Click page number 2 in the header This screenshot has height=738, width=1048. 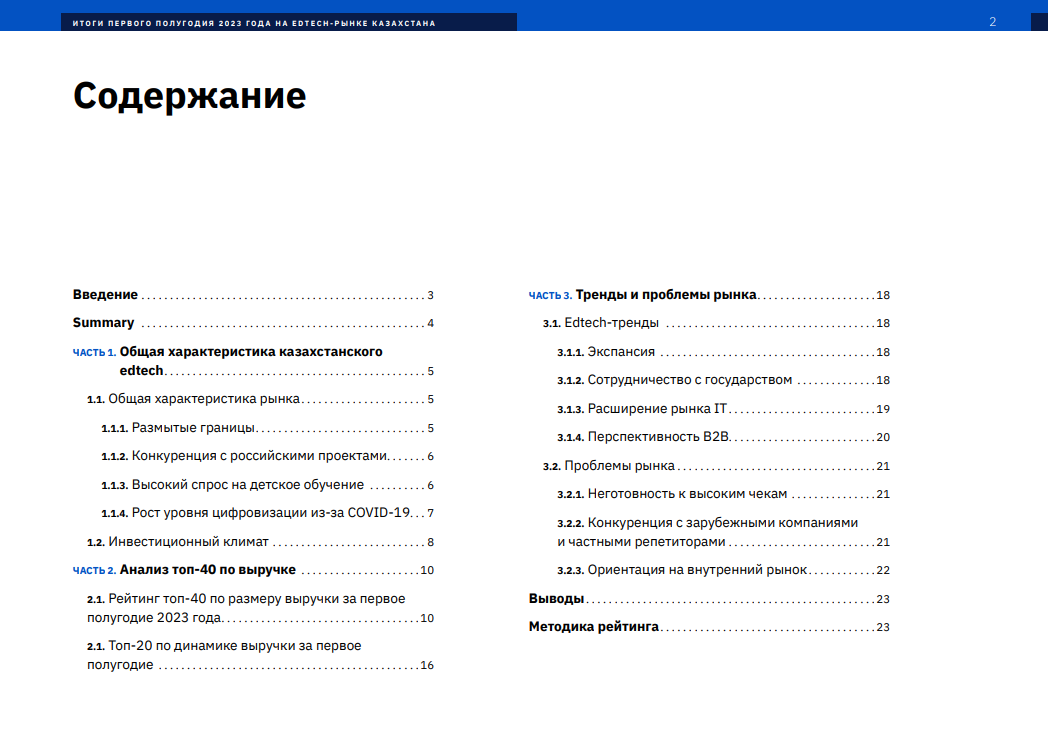pos(993,22)
